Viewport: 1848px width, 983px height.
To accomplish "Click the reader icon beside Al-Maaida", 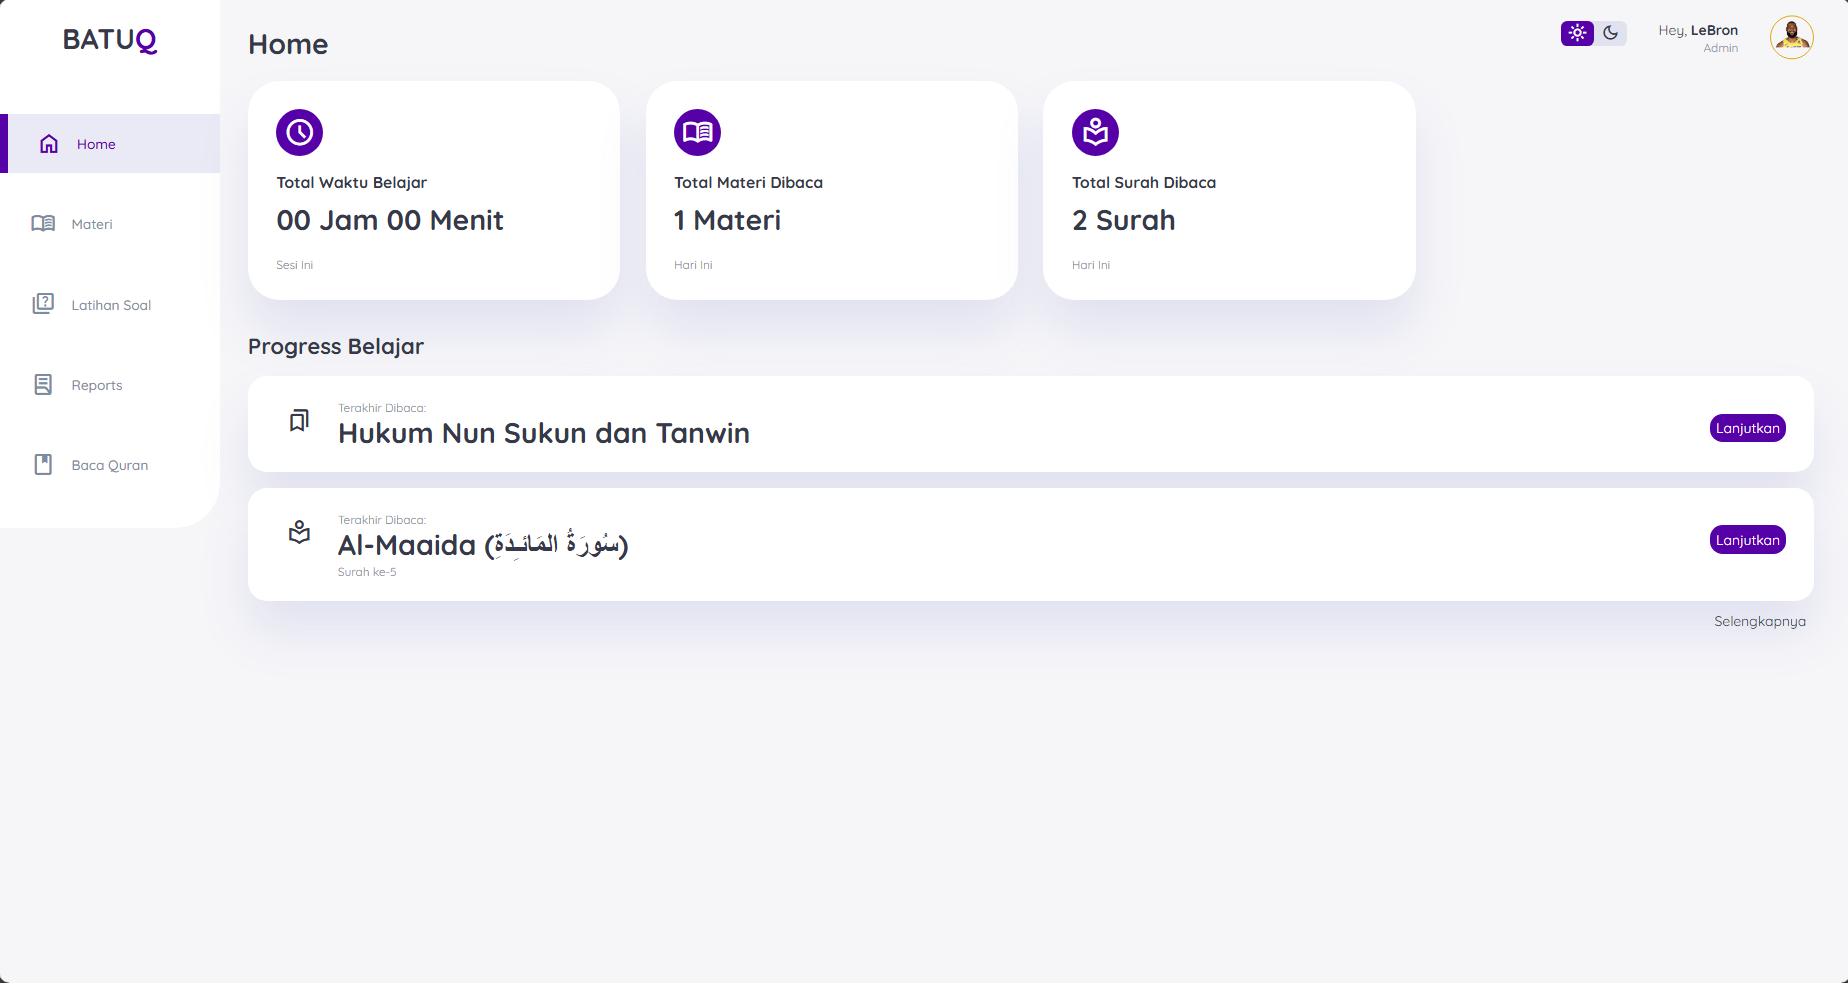I will pos(299,532).
